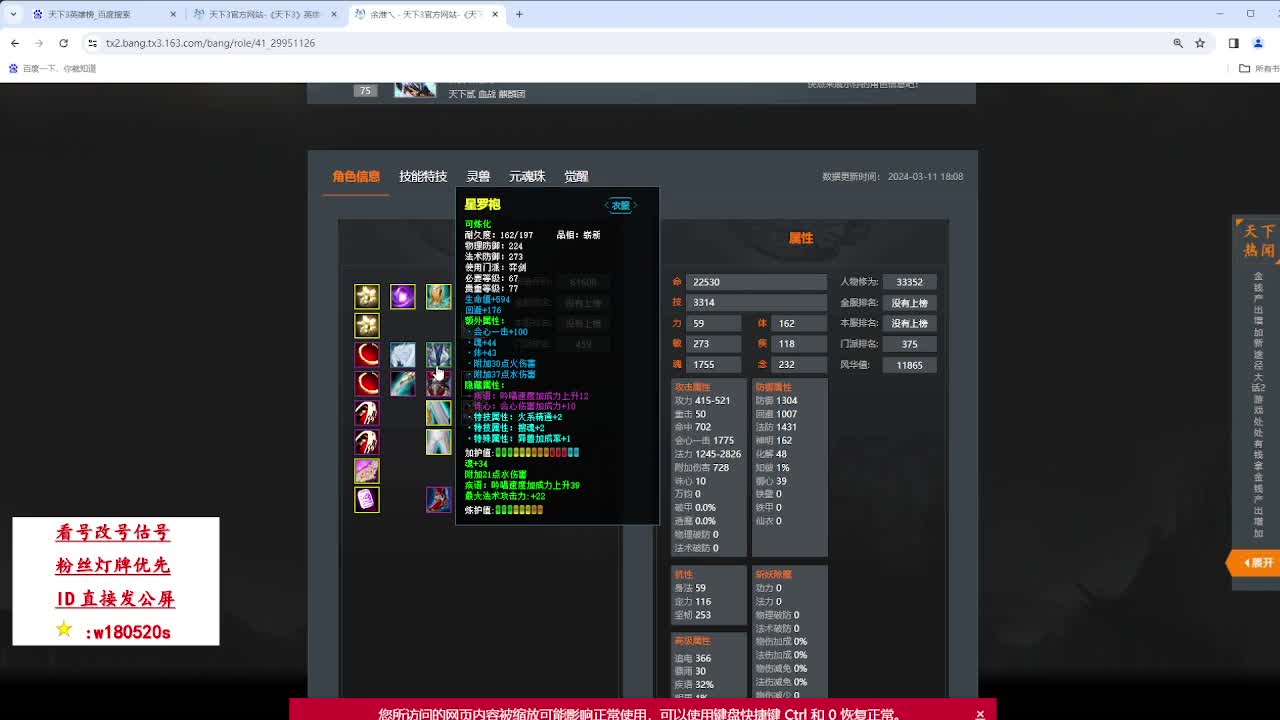Image resolution: width=1280 pixels, height=720 pixels.
Task: Click the 风华值 value 11865
Action: point(909,365)
